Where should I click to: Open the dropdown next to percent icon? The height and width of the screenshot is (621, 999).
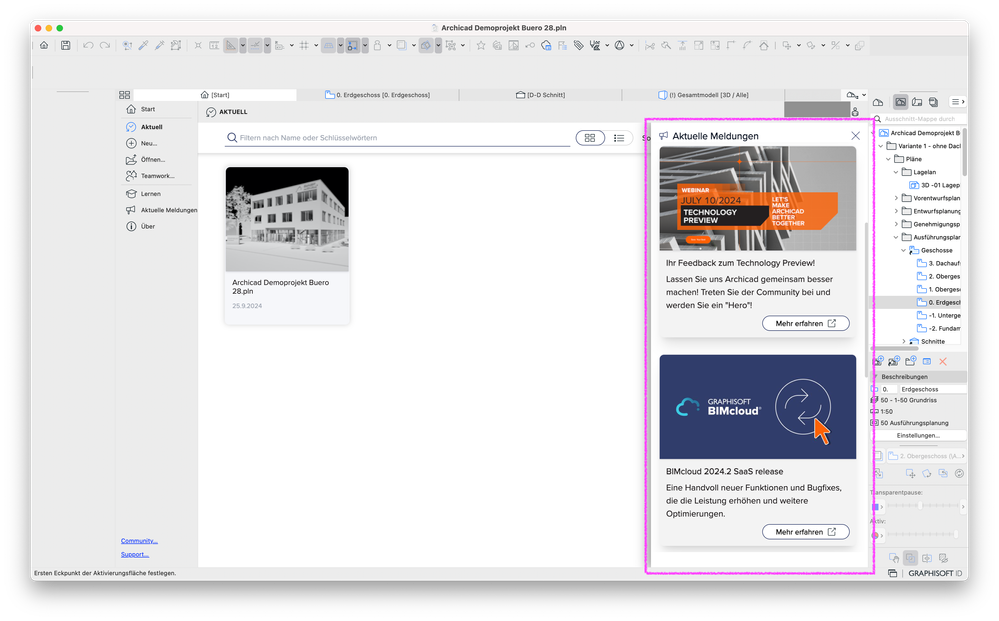click(x=847, y=45)
